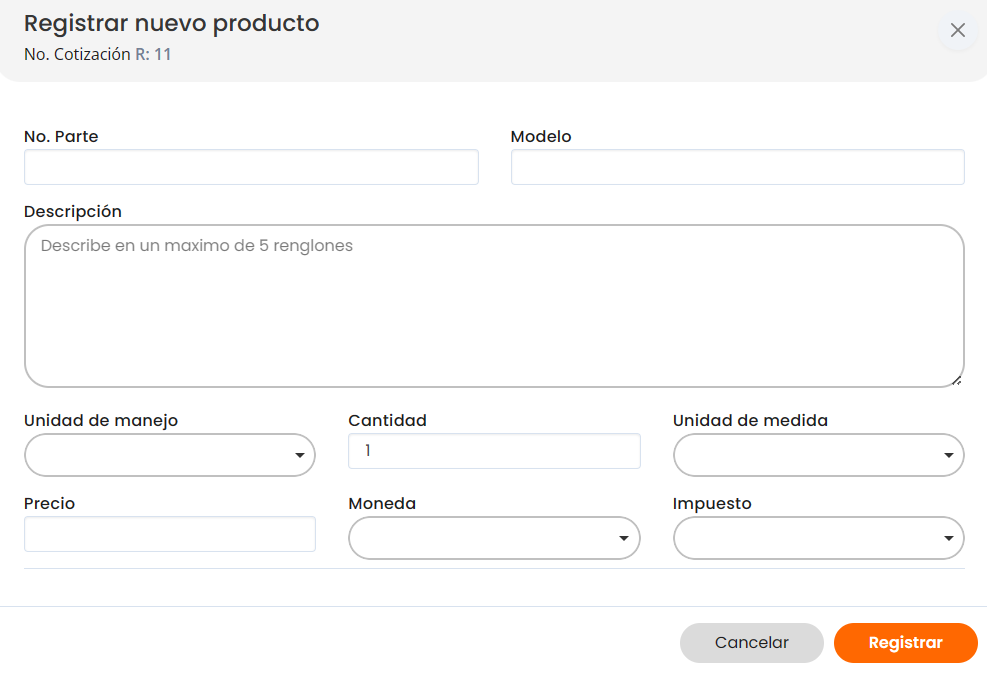Grab the Descripción textarea resize handle
Screen dimensions: 987x674
click(x=957, y=380)
